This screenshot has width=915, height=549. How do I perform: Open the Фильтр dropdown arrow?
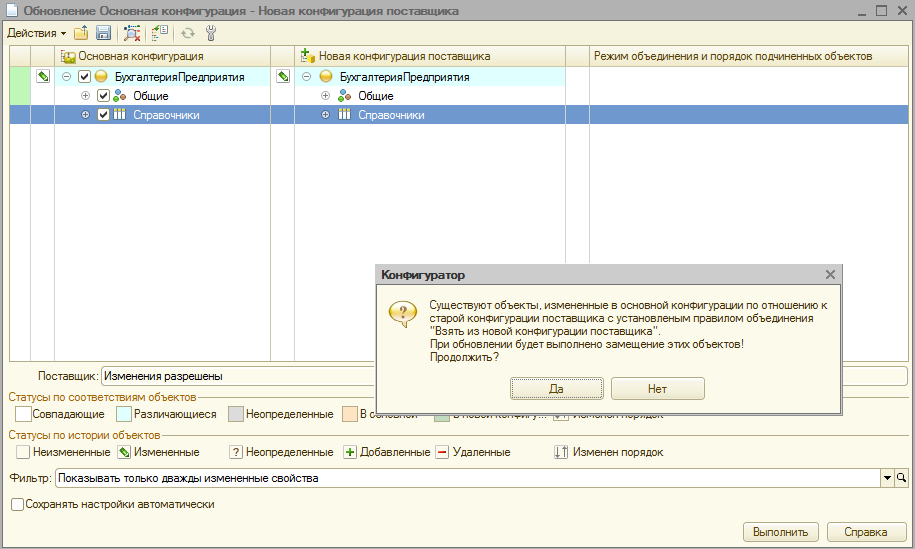[888, 478]
